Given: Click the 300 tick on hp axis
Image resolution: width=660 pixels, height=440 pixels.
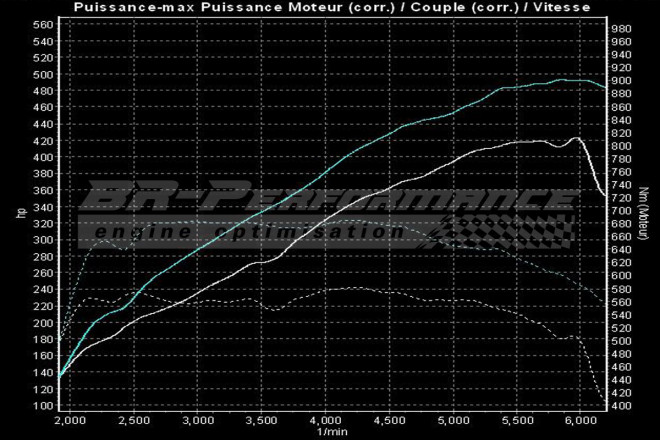Looking at the screenshot, I should point(42,240).
